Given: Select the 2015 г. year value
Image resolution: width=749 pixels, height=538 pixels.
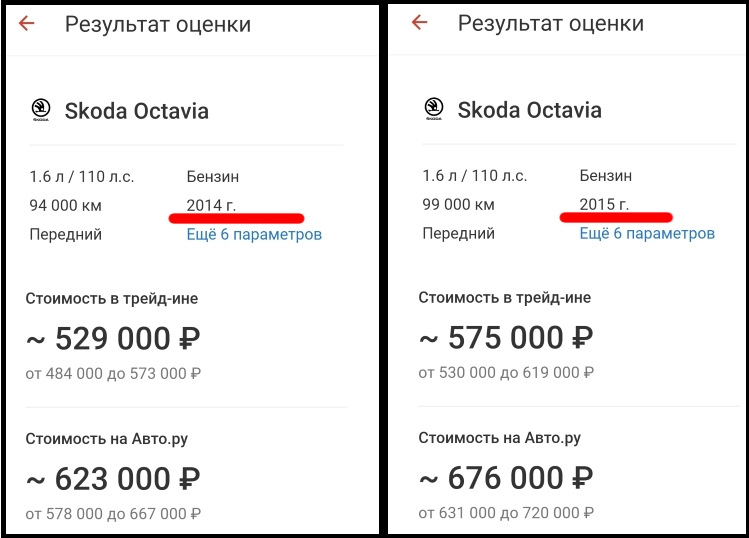Looking at the screenshot, I should (604, 204).
